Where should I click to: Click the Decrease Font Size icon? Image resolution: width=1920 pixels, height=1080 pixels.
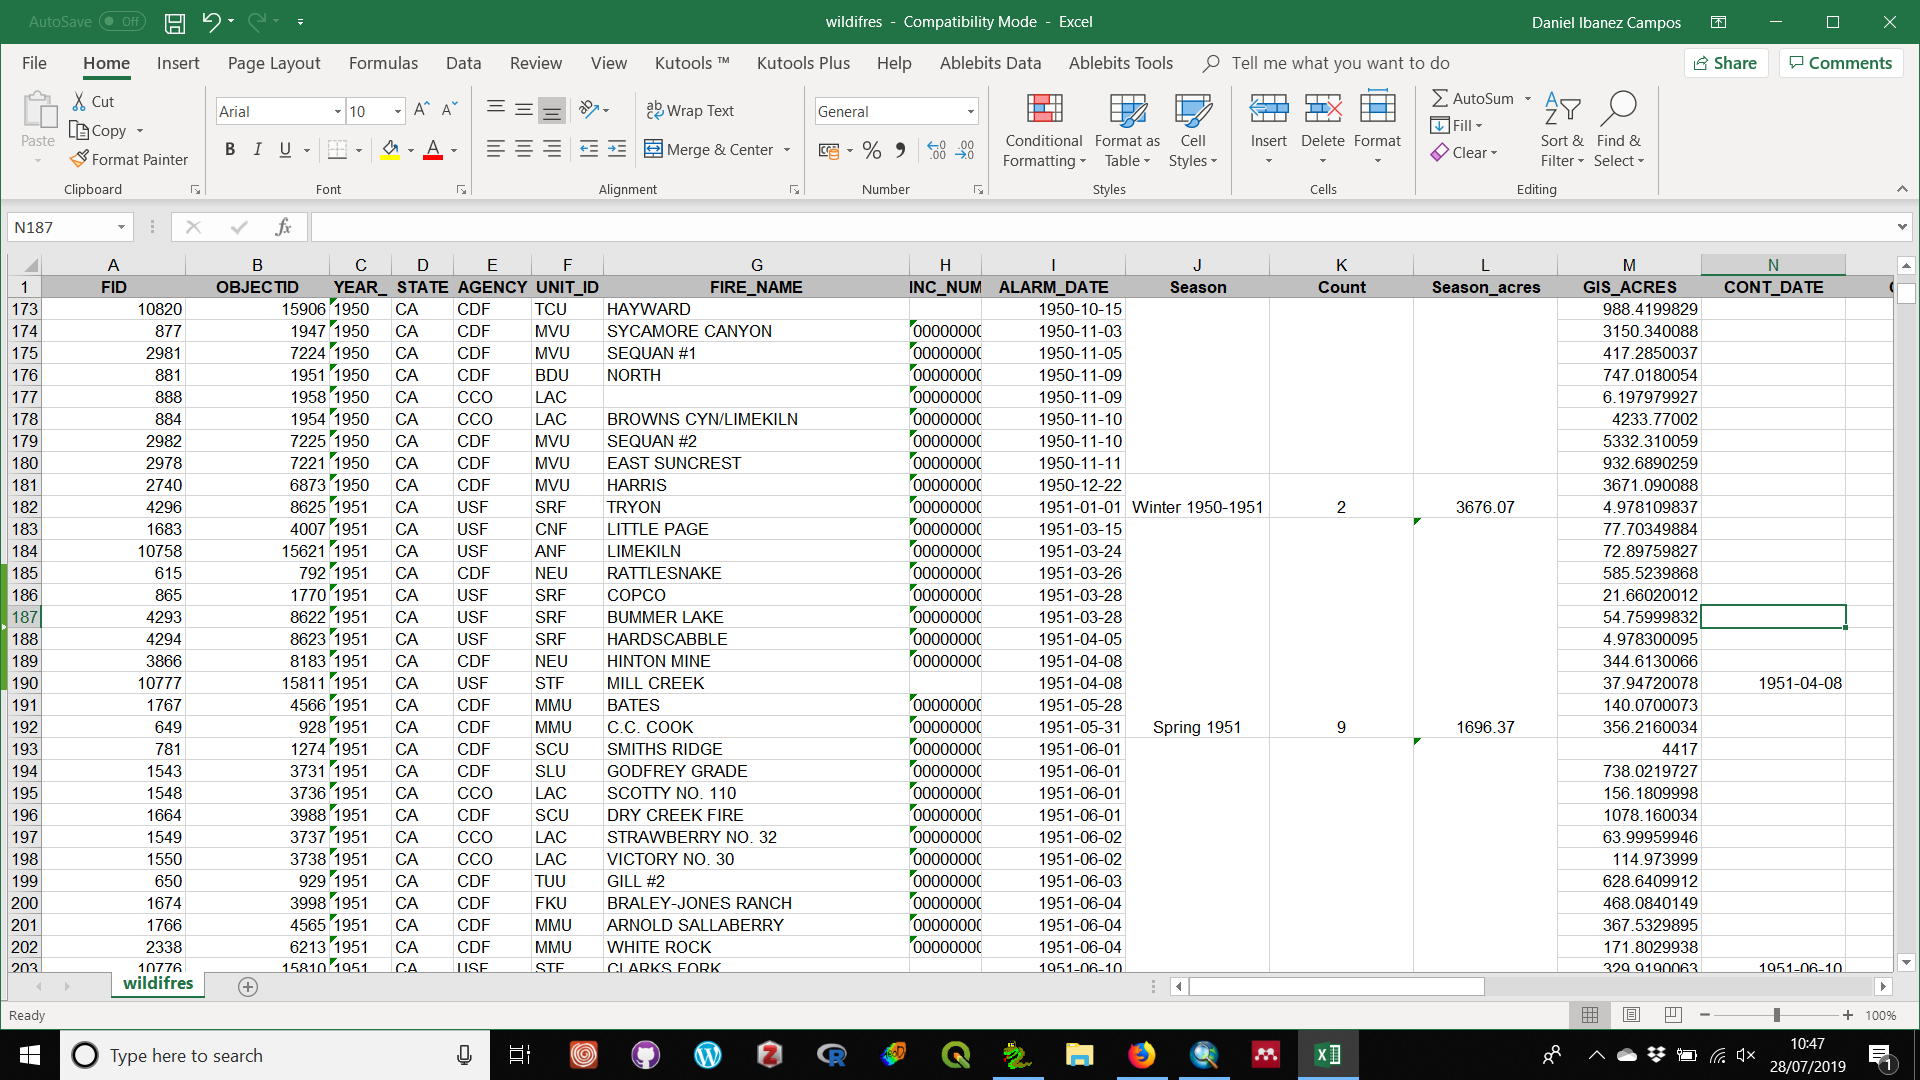[450, 109]
